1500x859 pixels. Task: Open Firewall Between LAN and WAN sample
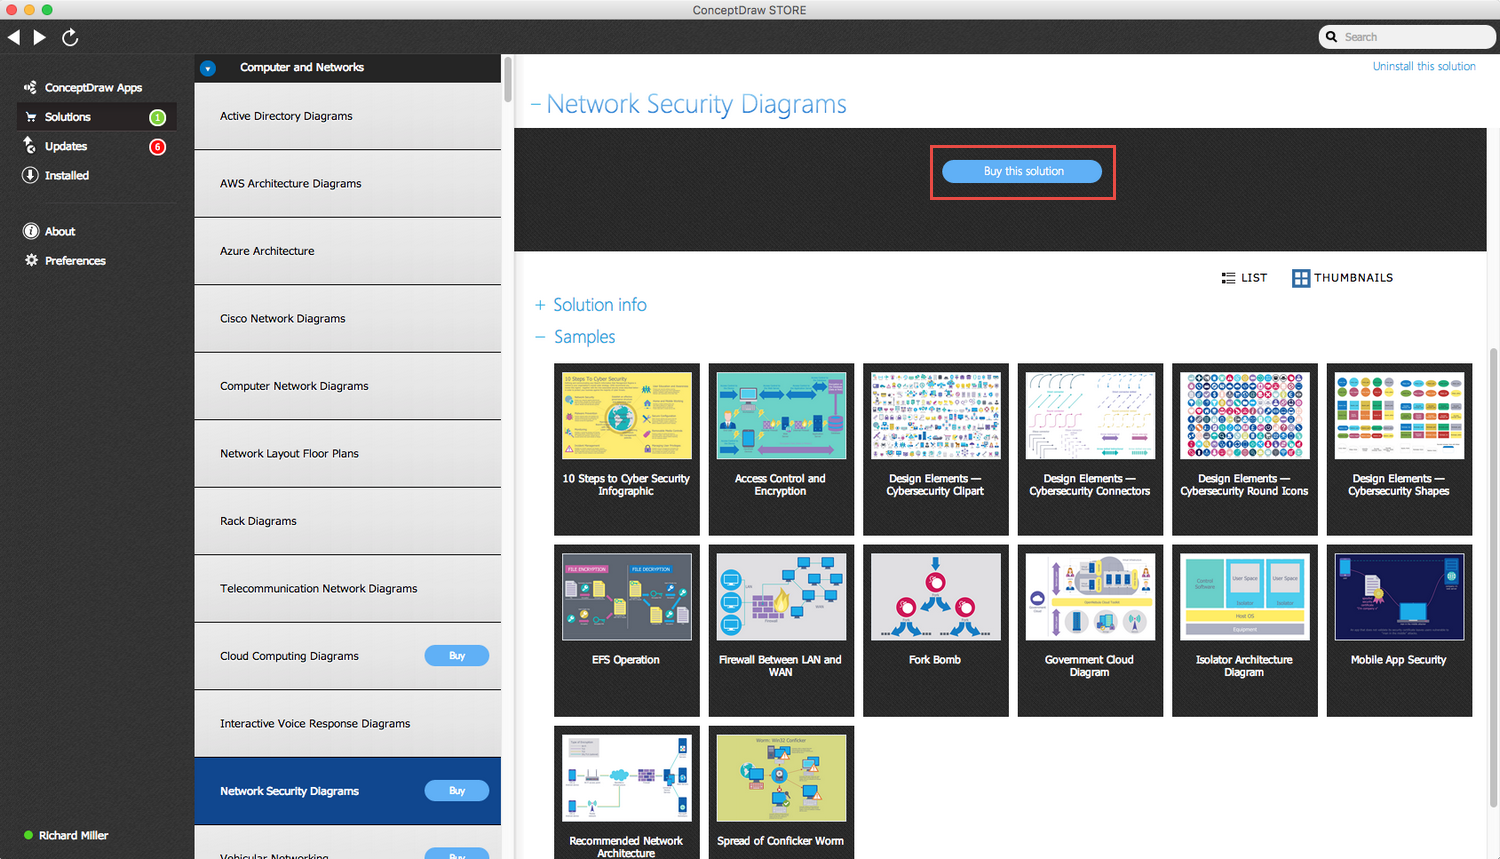pyautogui.click(x=781, y=630)
